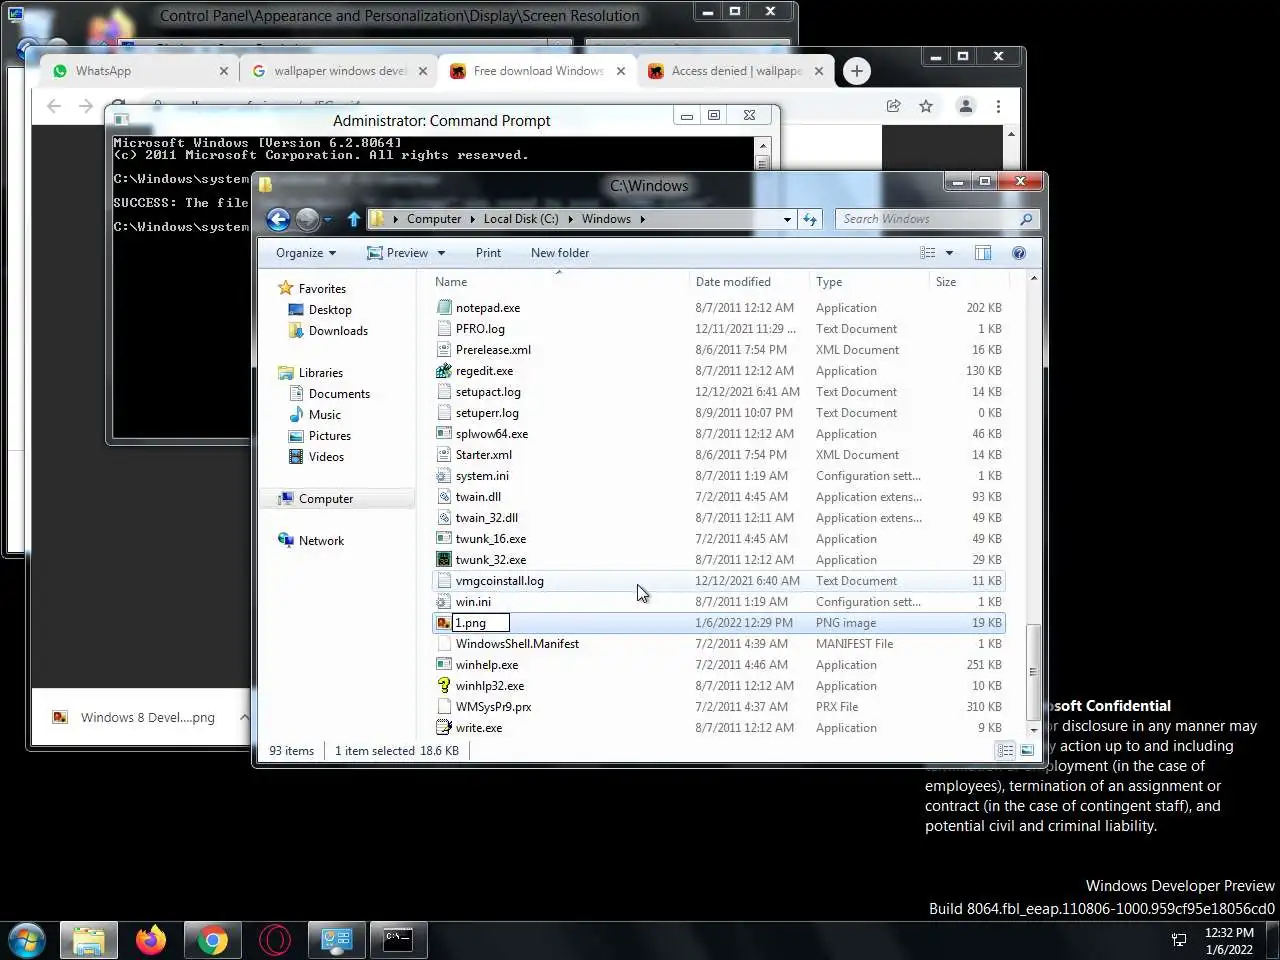Click the 1.png rename text box

pyautogui.click(x=481, y=623)
